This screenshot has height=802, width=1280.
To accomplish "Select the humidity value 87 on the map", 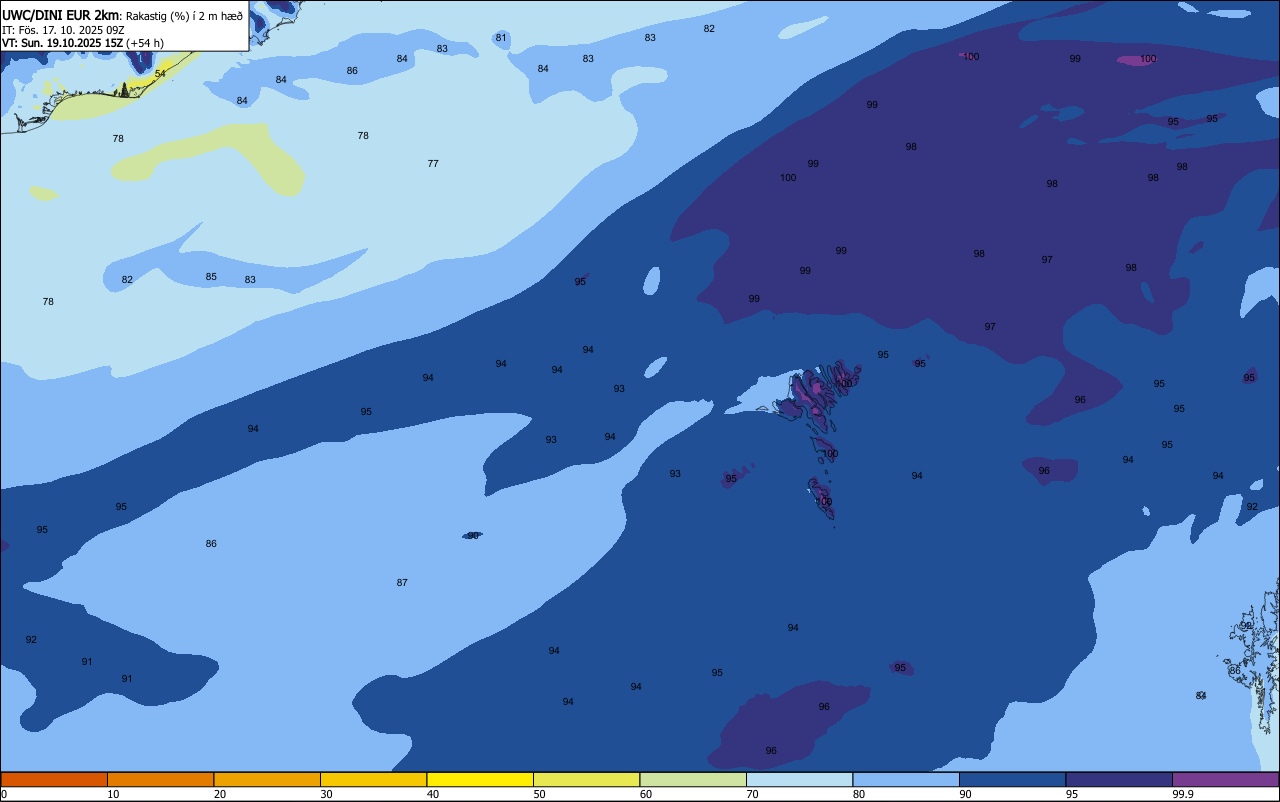I will [402, 583].
